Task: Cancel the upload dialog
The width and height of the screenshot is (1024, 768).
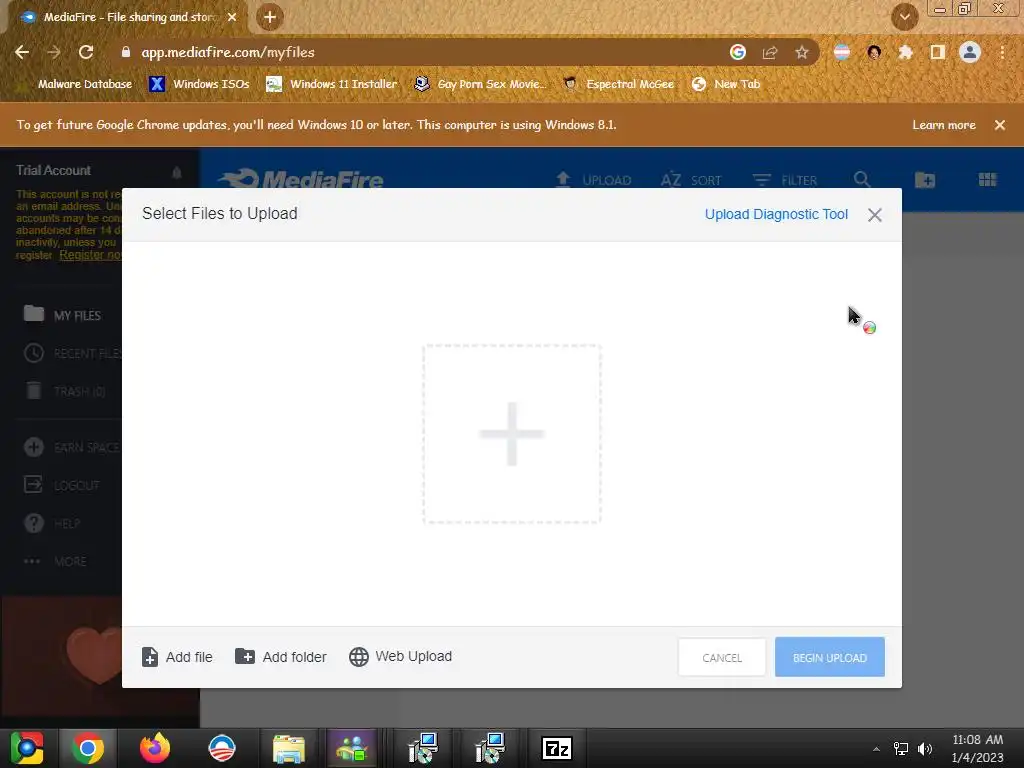Action: click(722, 657)
